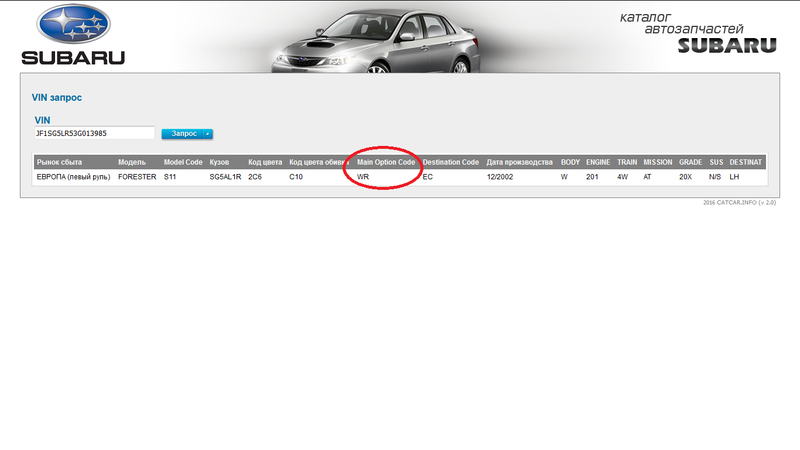This screenshot has width=800, height=450.
Task: Click the 'ENGINE' column header
Action: click(x=598, y=162)
